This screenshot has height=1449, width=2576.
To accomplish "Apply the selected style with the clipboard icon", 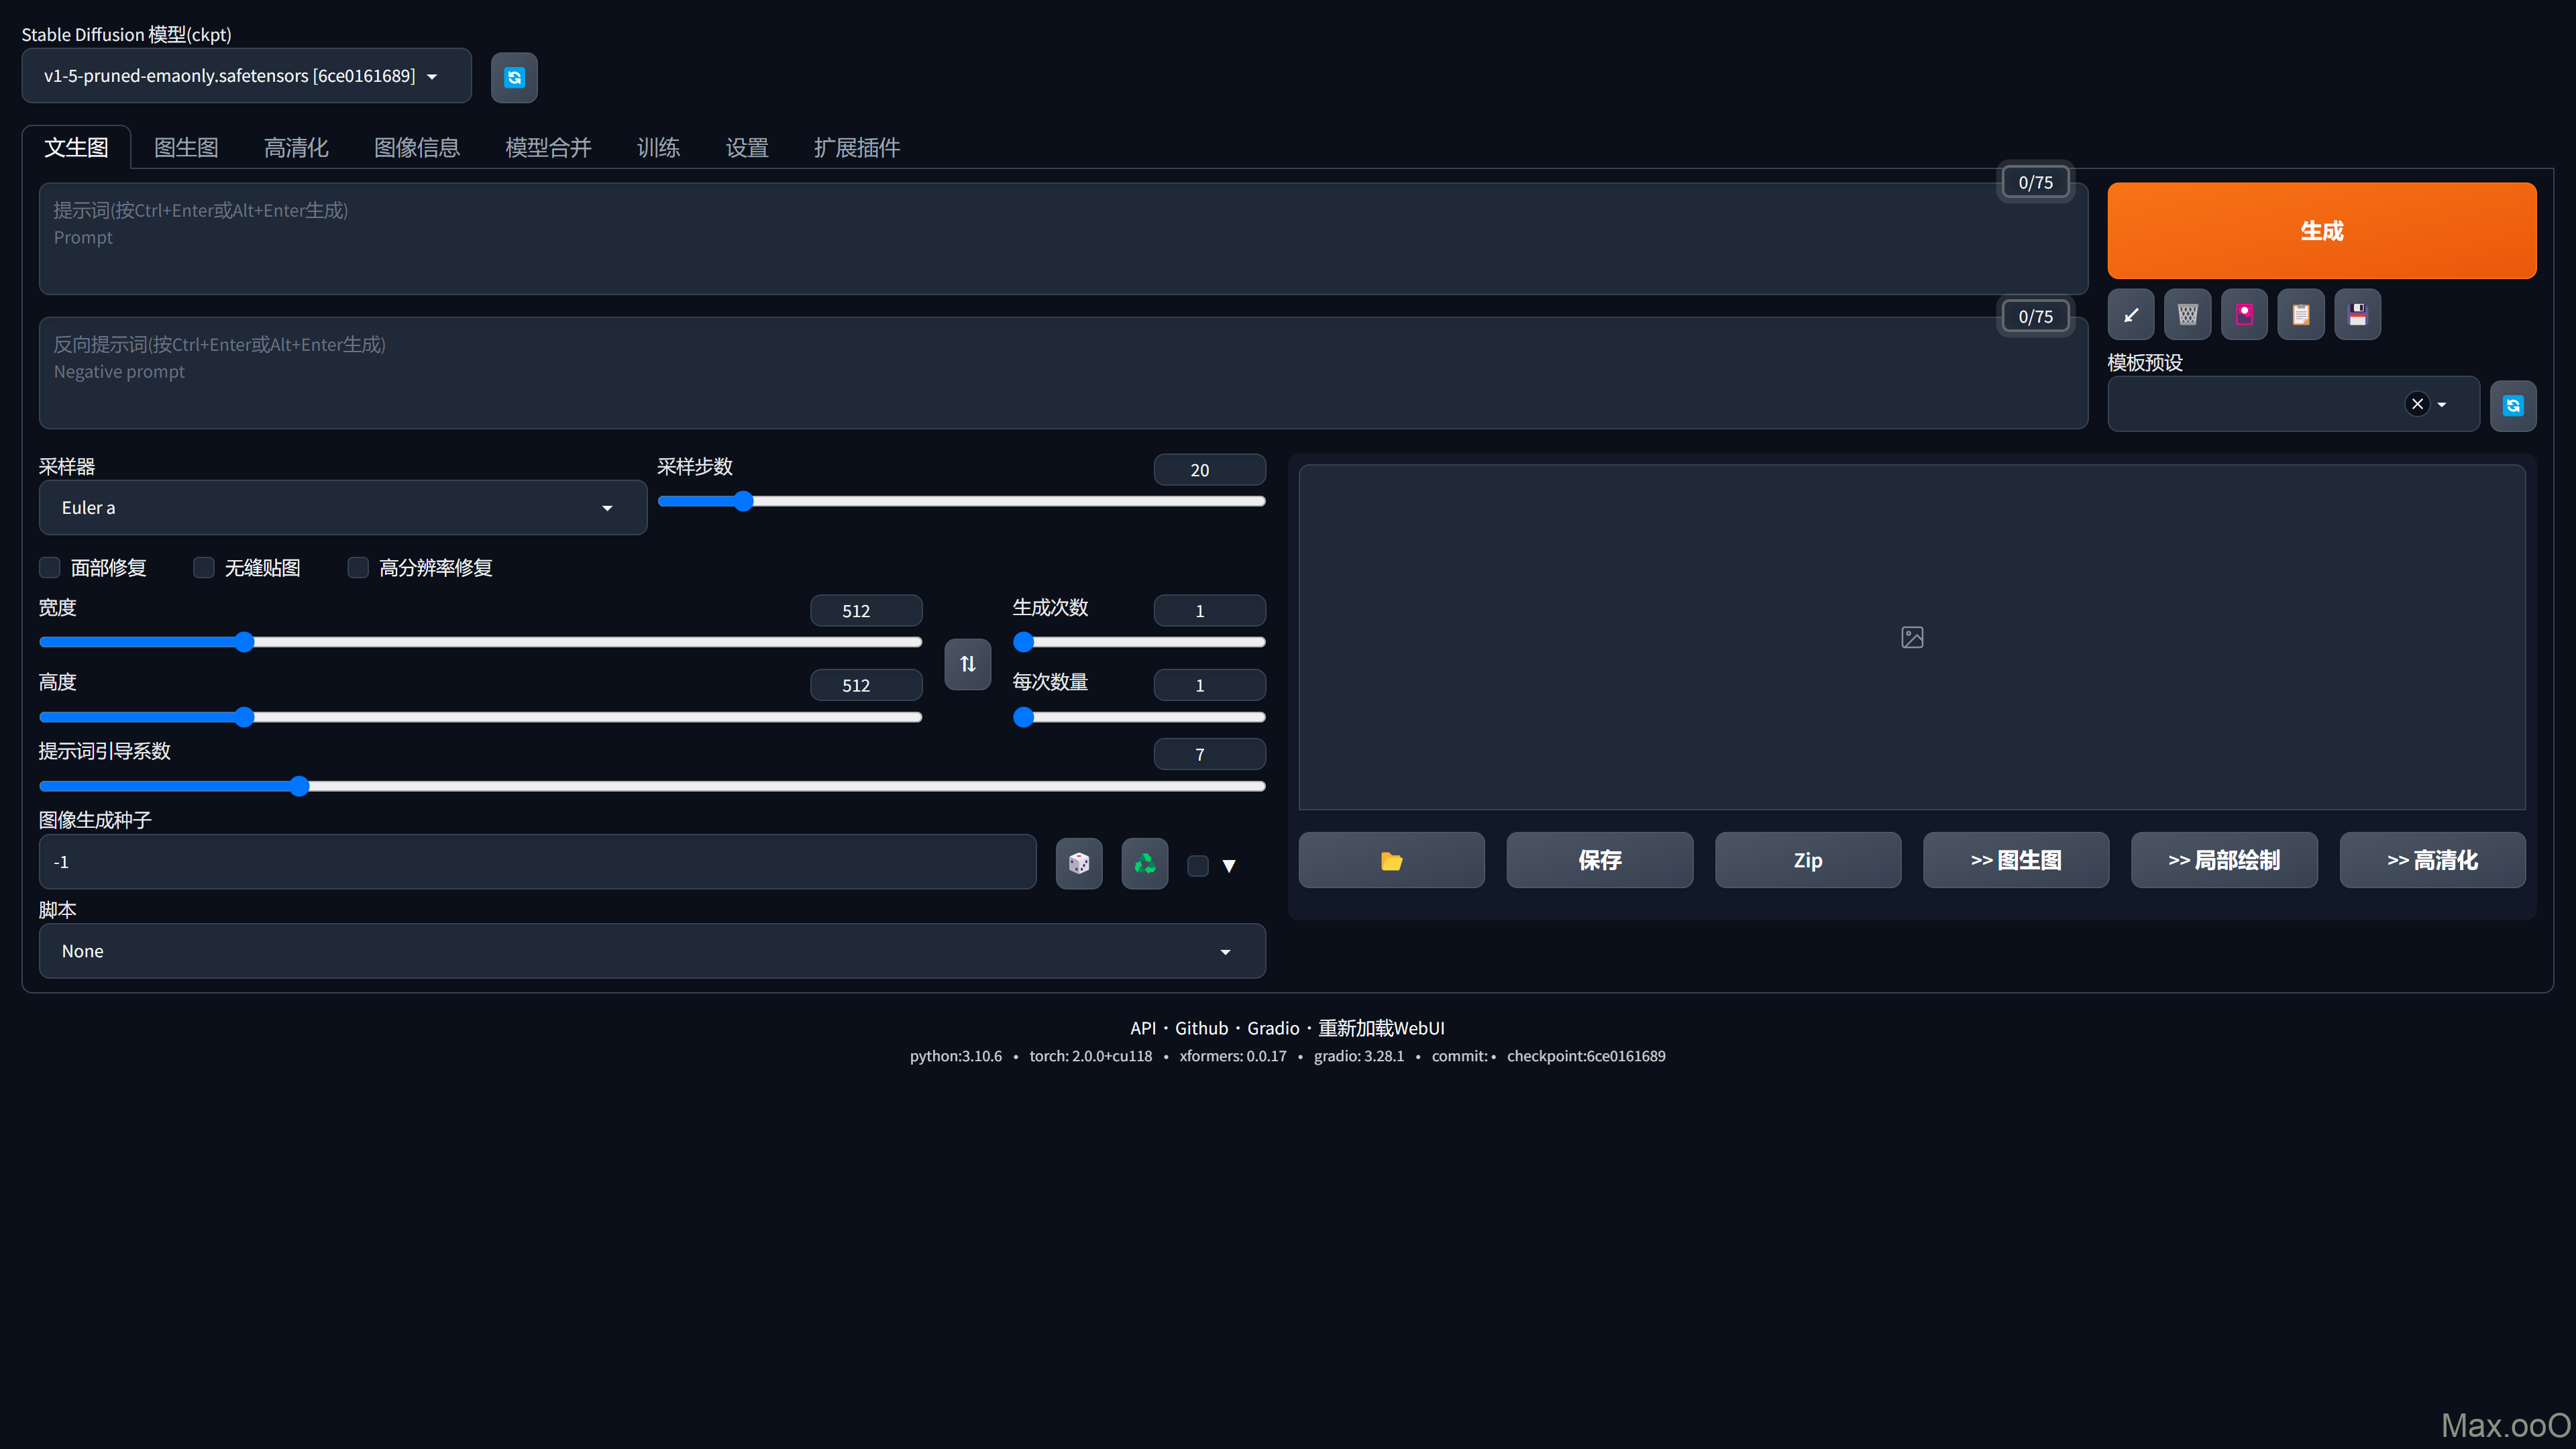I will click(2300, 315).
